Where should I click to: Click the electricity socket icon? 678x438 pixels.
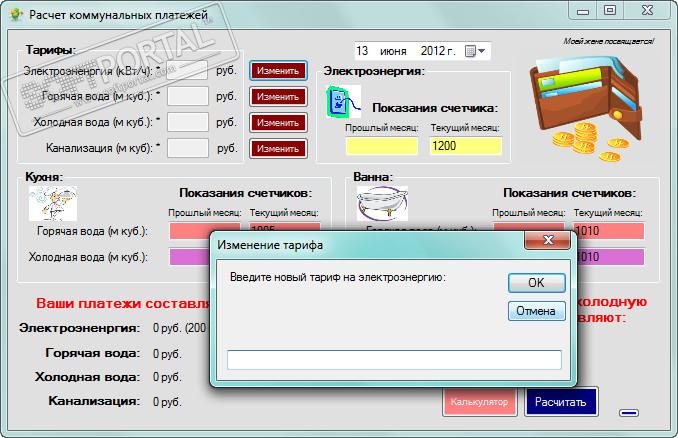343,102
